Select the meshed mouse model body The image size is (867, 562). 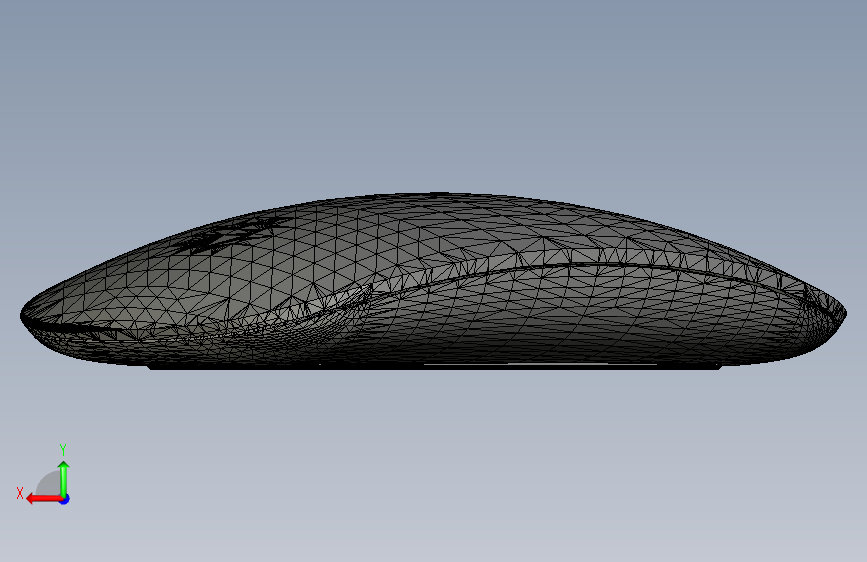(433, 281)
